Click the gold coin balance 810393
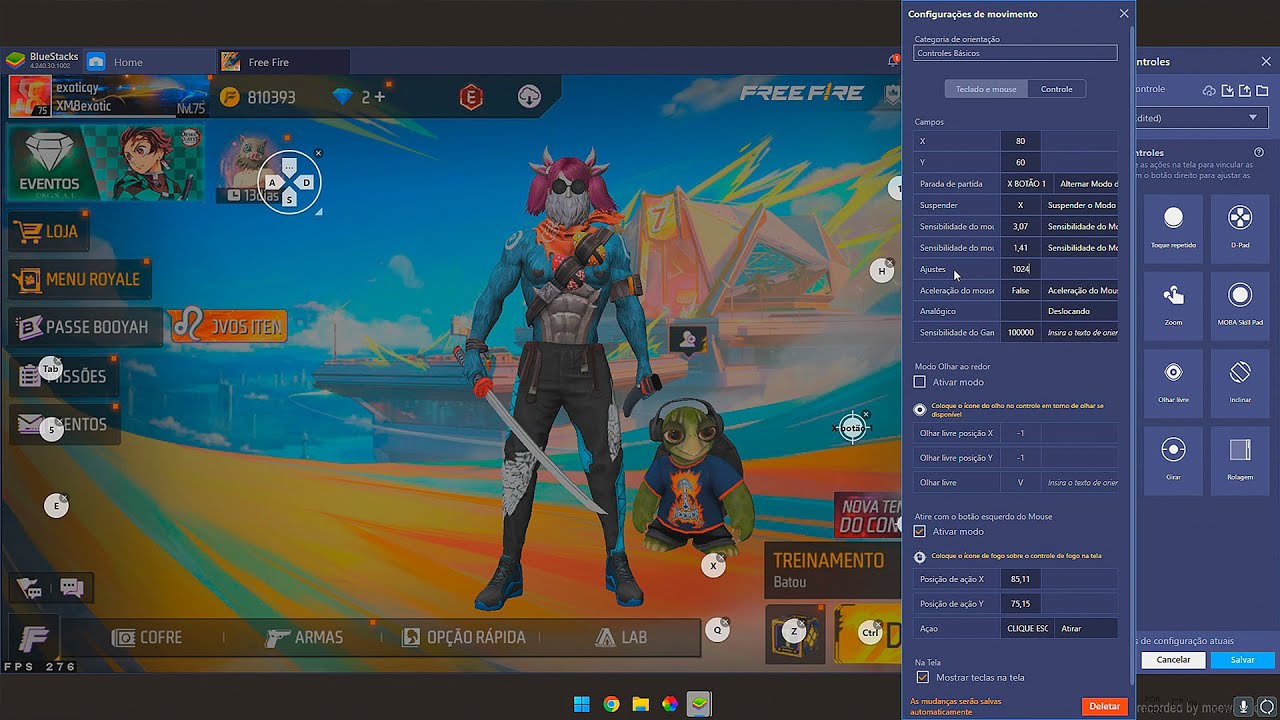 pyautogui.click(x=258, y=97)
